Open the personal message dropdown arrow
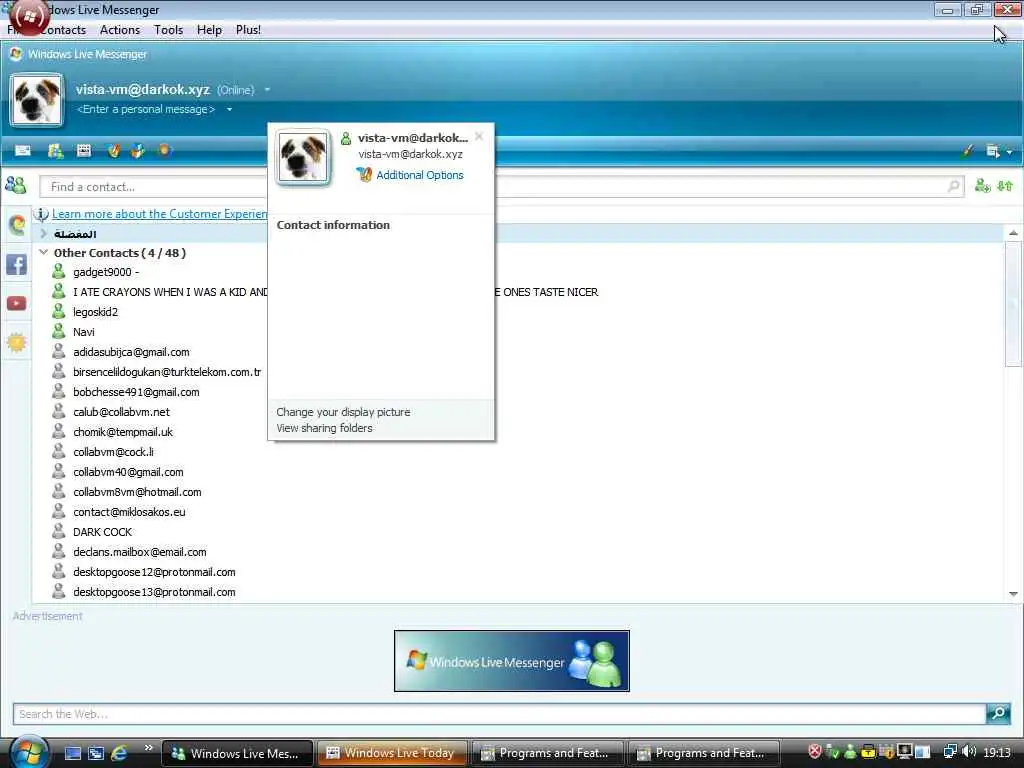This screenshot has width=1024, height=768. pos(229,109)
